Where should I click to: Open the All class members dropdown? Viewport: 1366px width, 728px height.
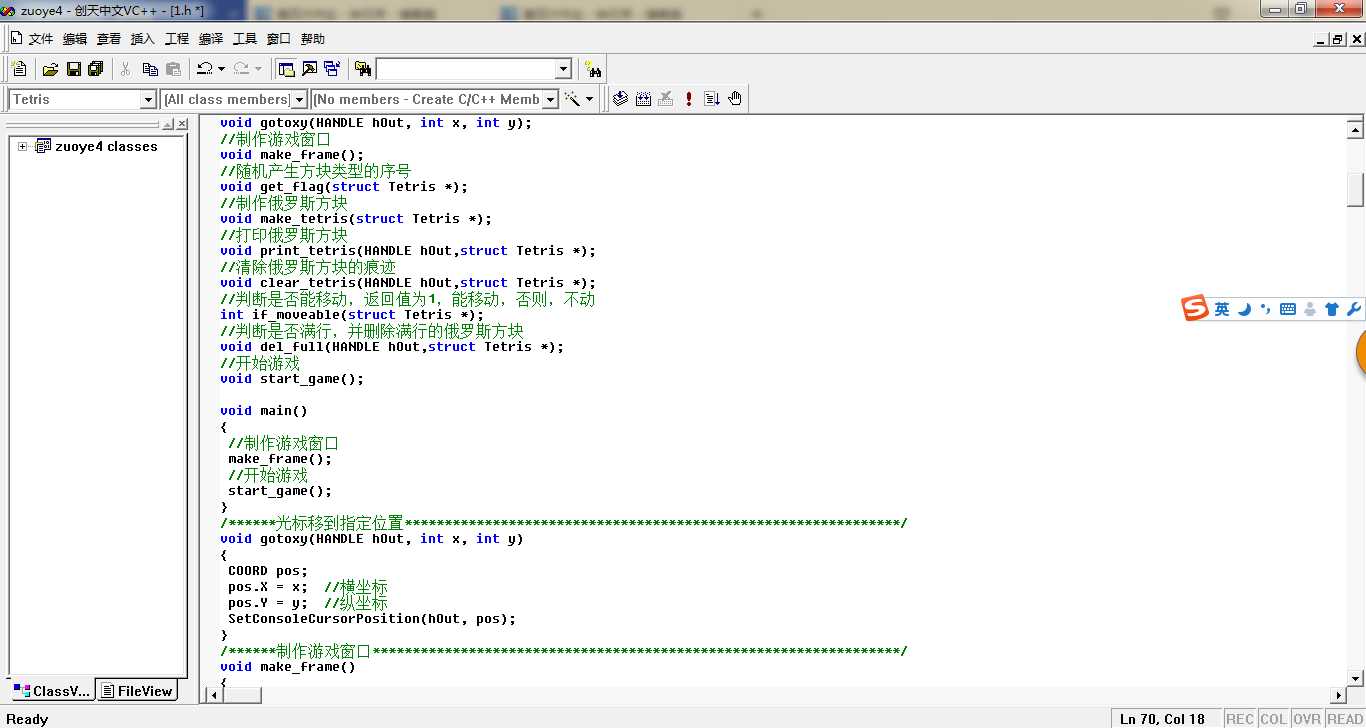coord(298,99)
